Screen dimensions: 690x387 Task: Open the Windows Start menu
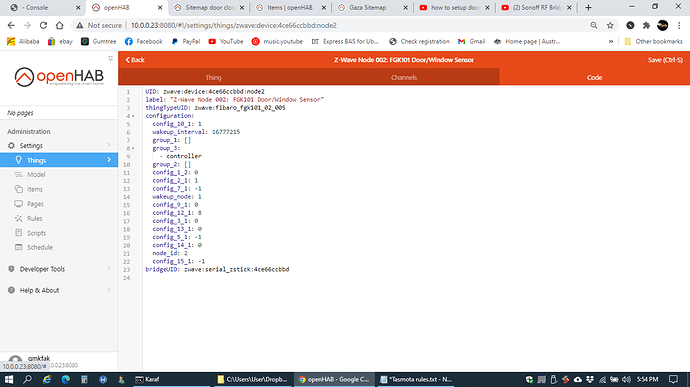click(8, 379)
